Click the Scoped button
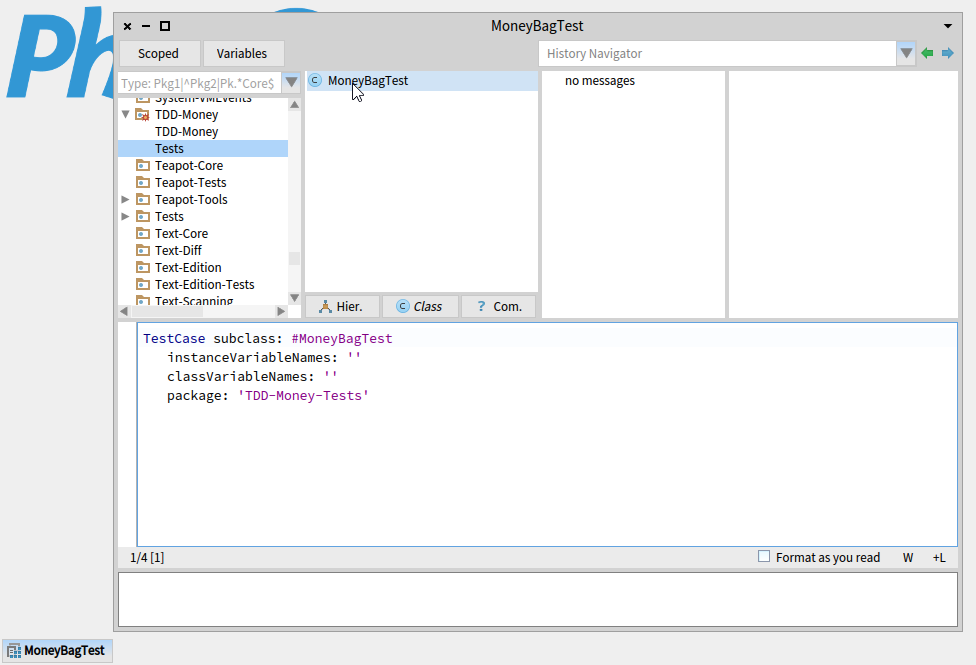The height and width of the screenshot is (665, 976). (160, 54)
